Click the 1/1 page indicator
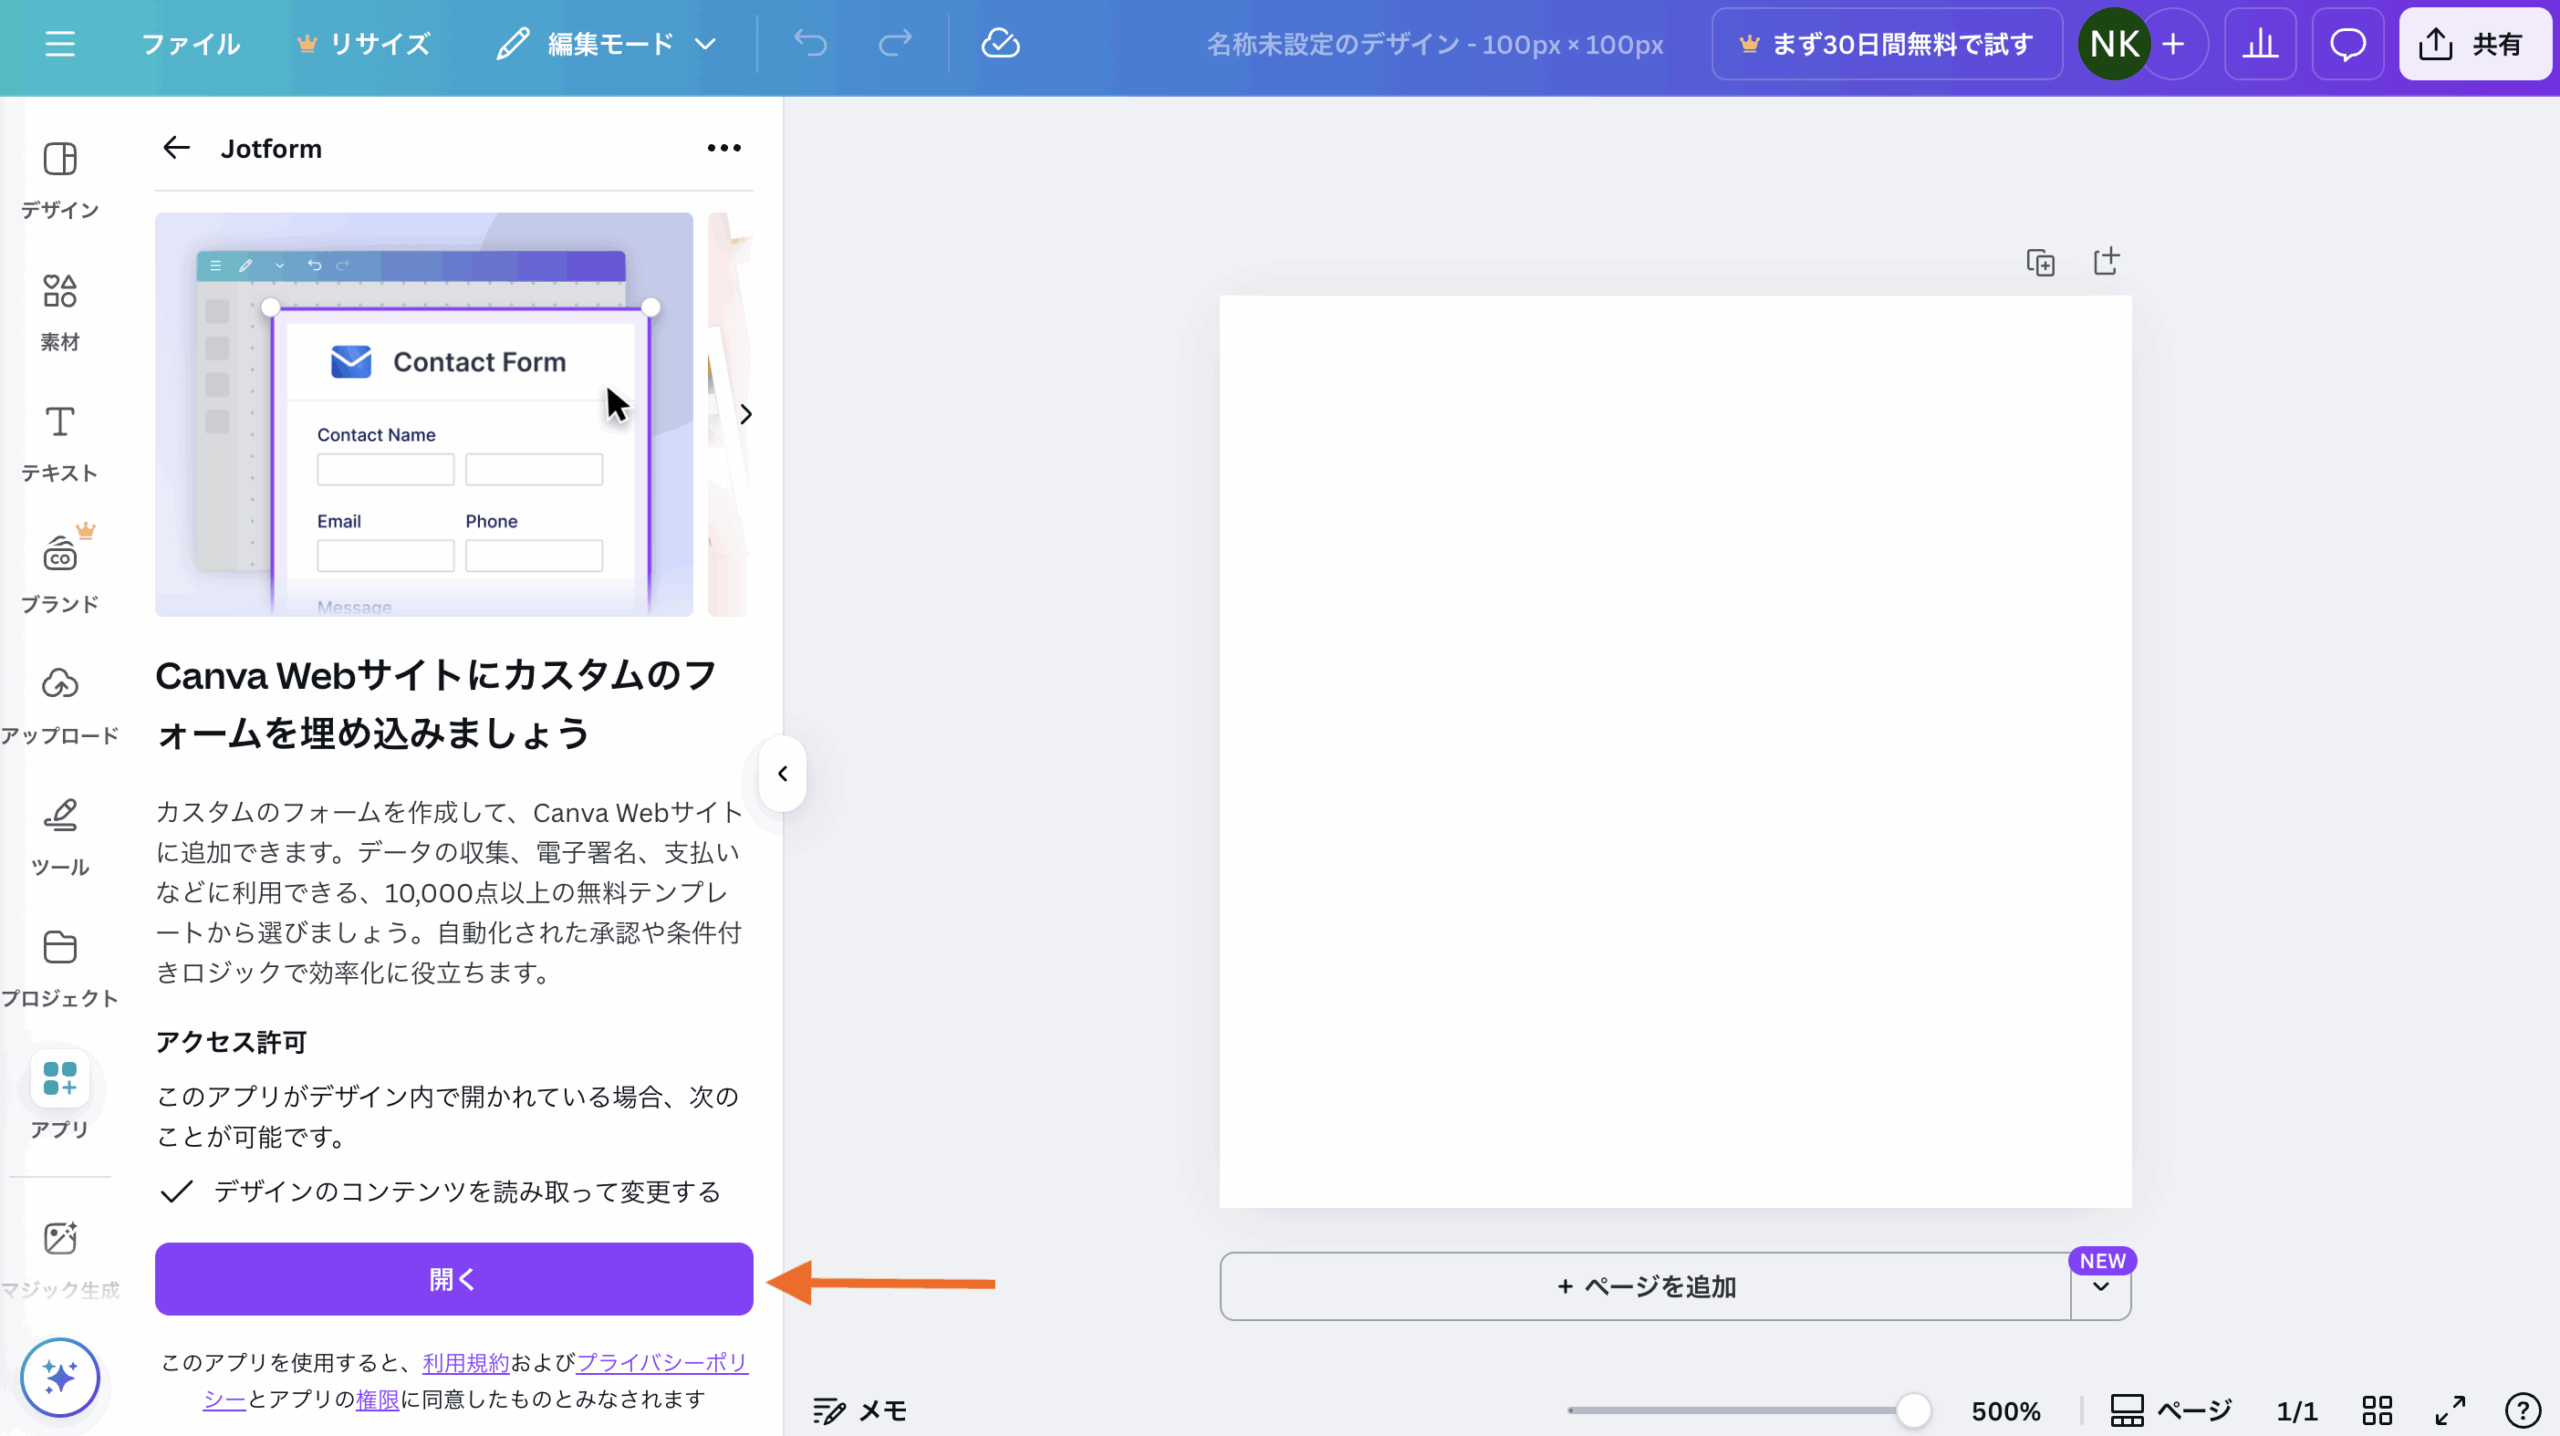 (2297, 1411)
